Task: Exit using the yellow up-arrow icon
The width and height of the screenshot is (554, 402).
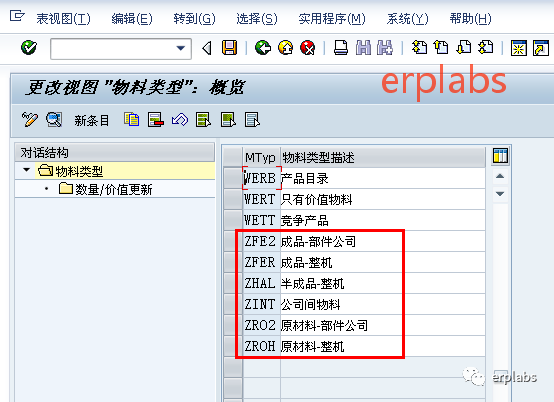Action: 285,48
